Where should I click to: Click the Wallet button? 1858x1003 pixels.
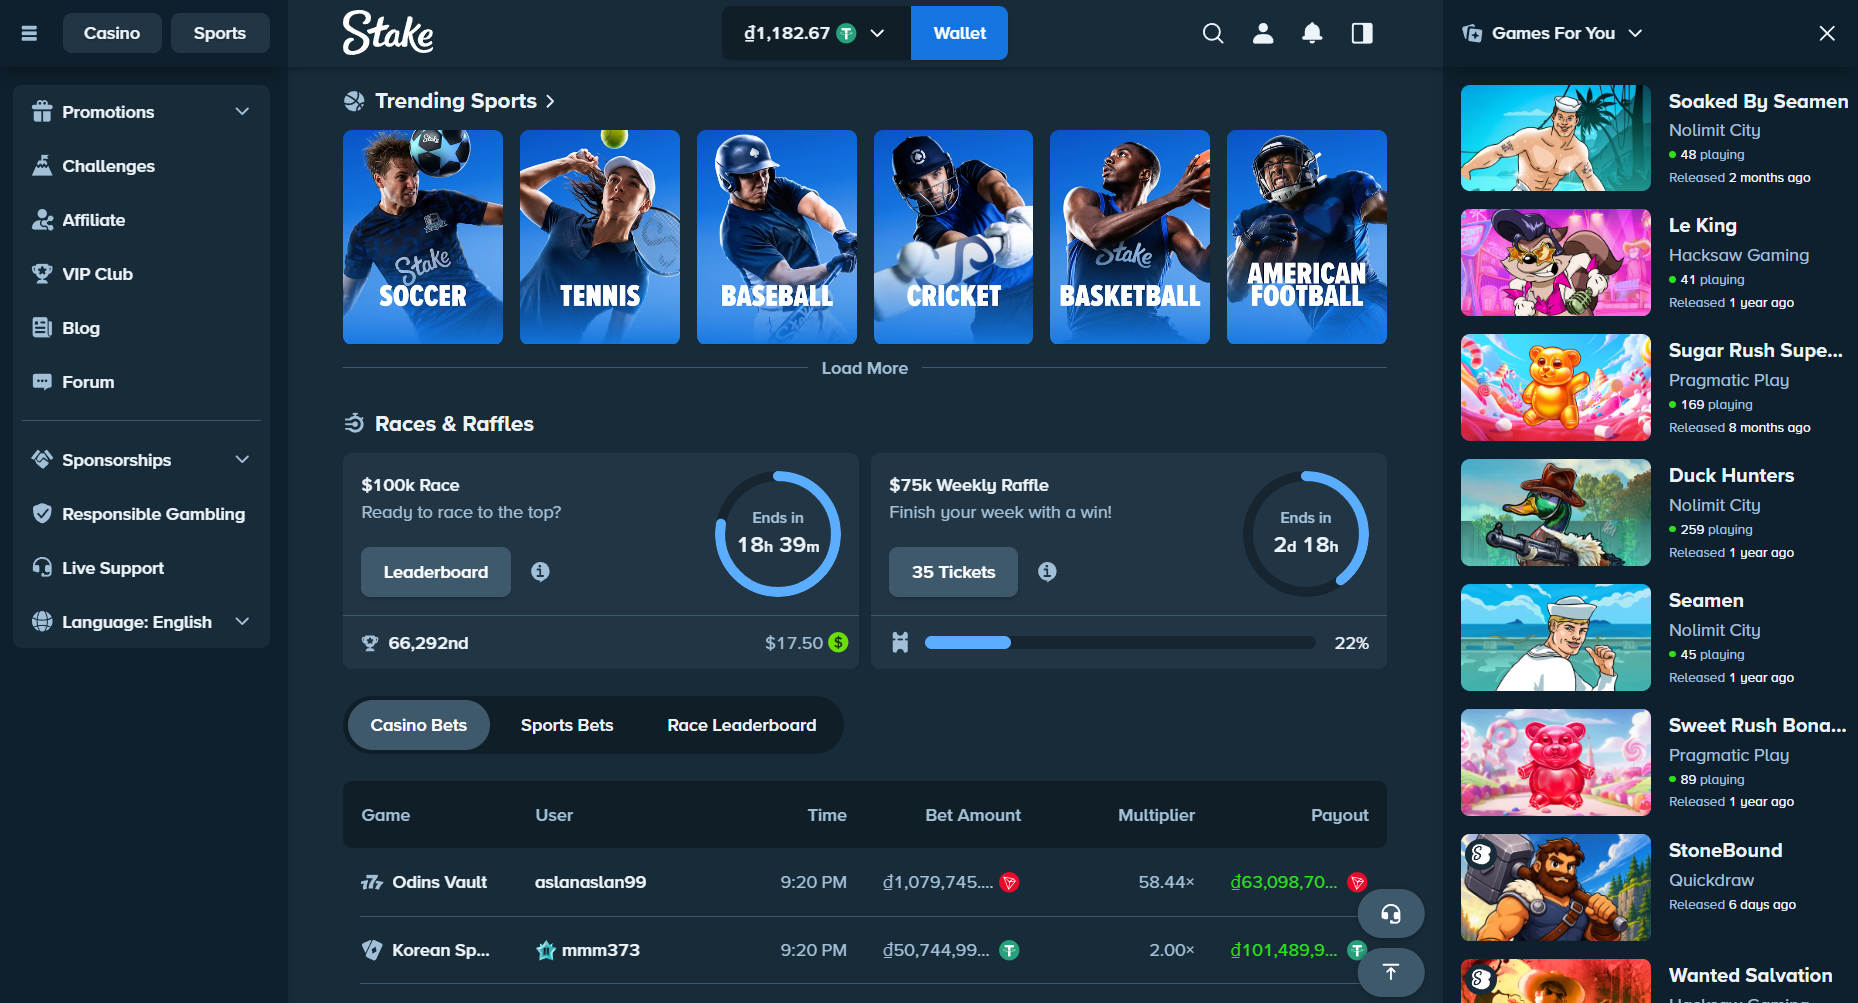click(x=960, y=33)
